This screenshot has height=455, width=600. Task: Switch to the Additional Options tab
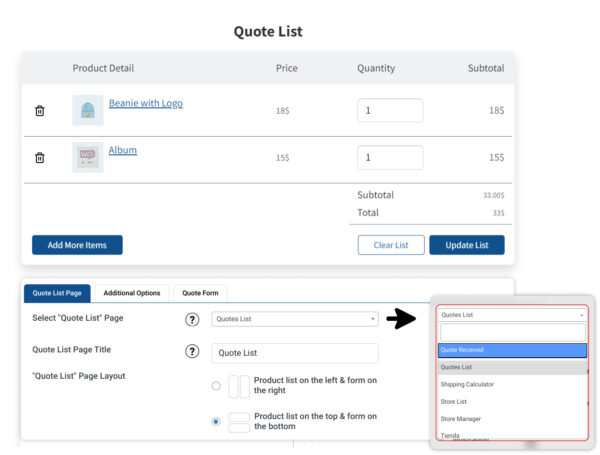(132, 294)
